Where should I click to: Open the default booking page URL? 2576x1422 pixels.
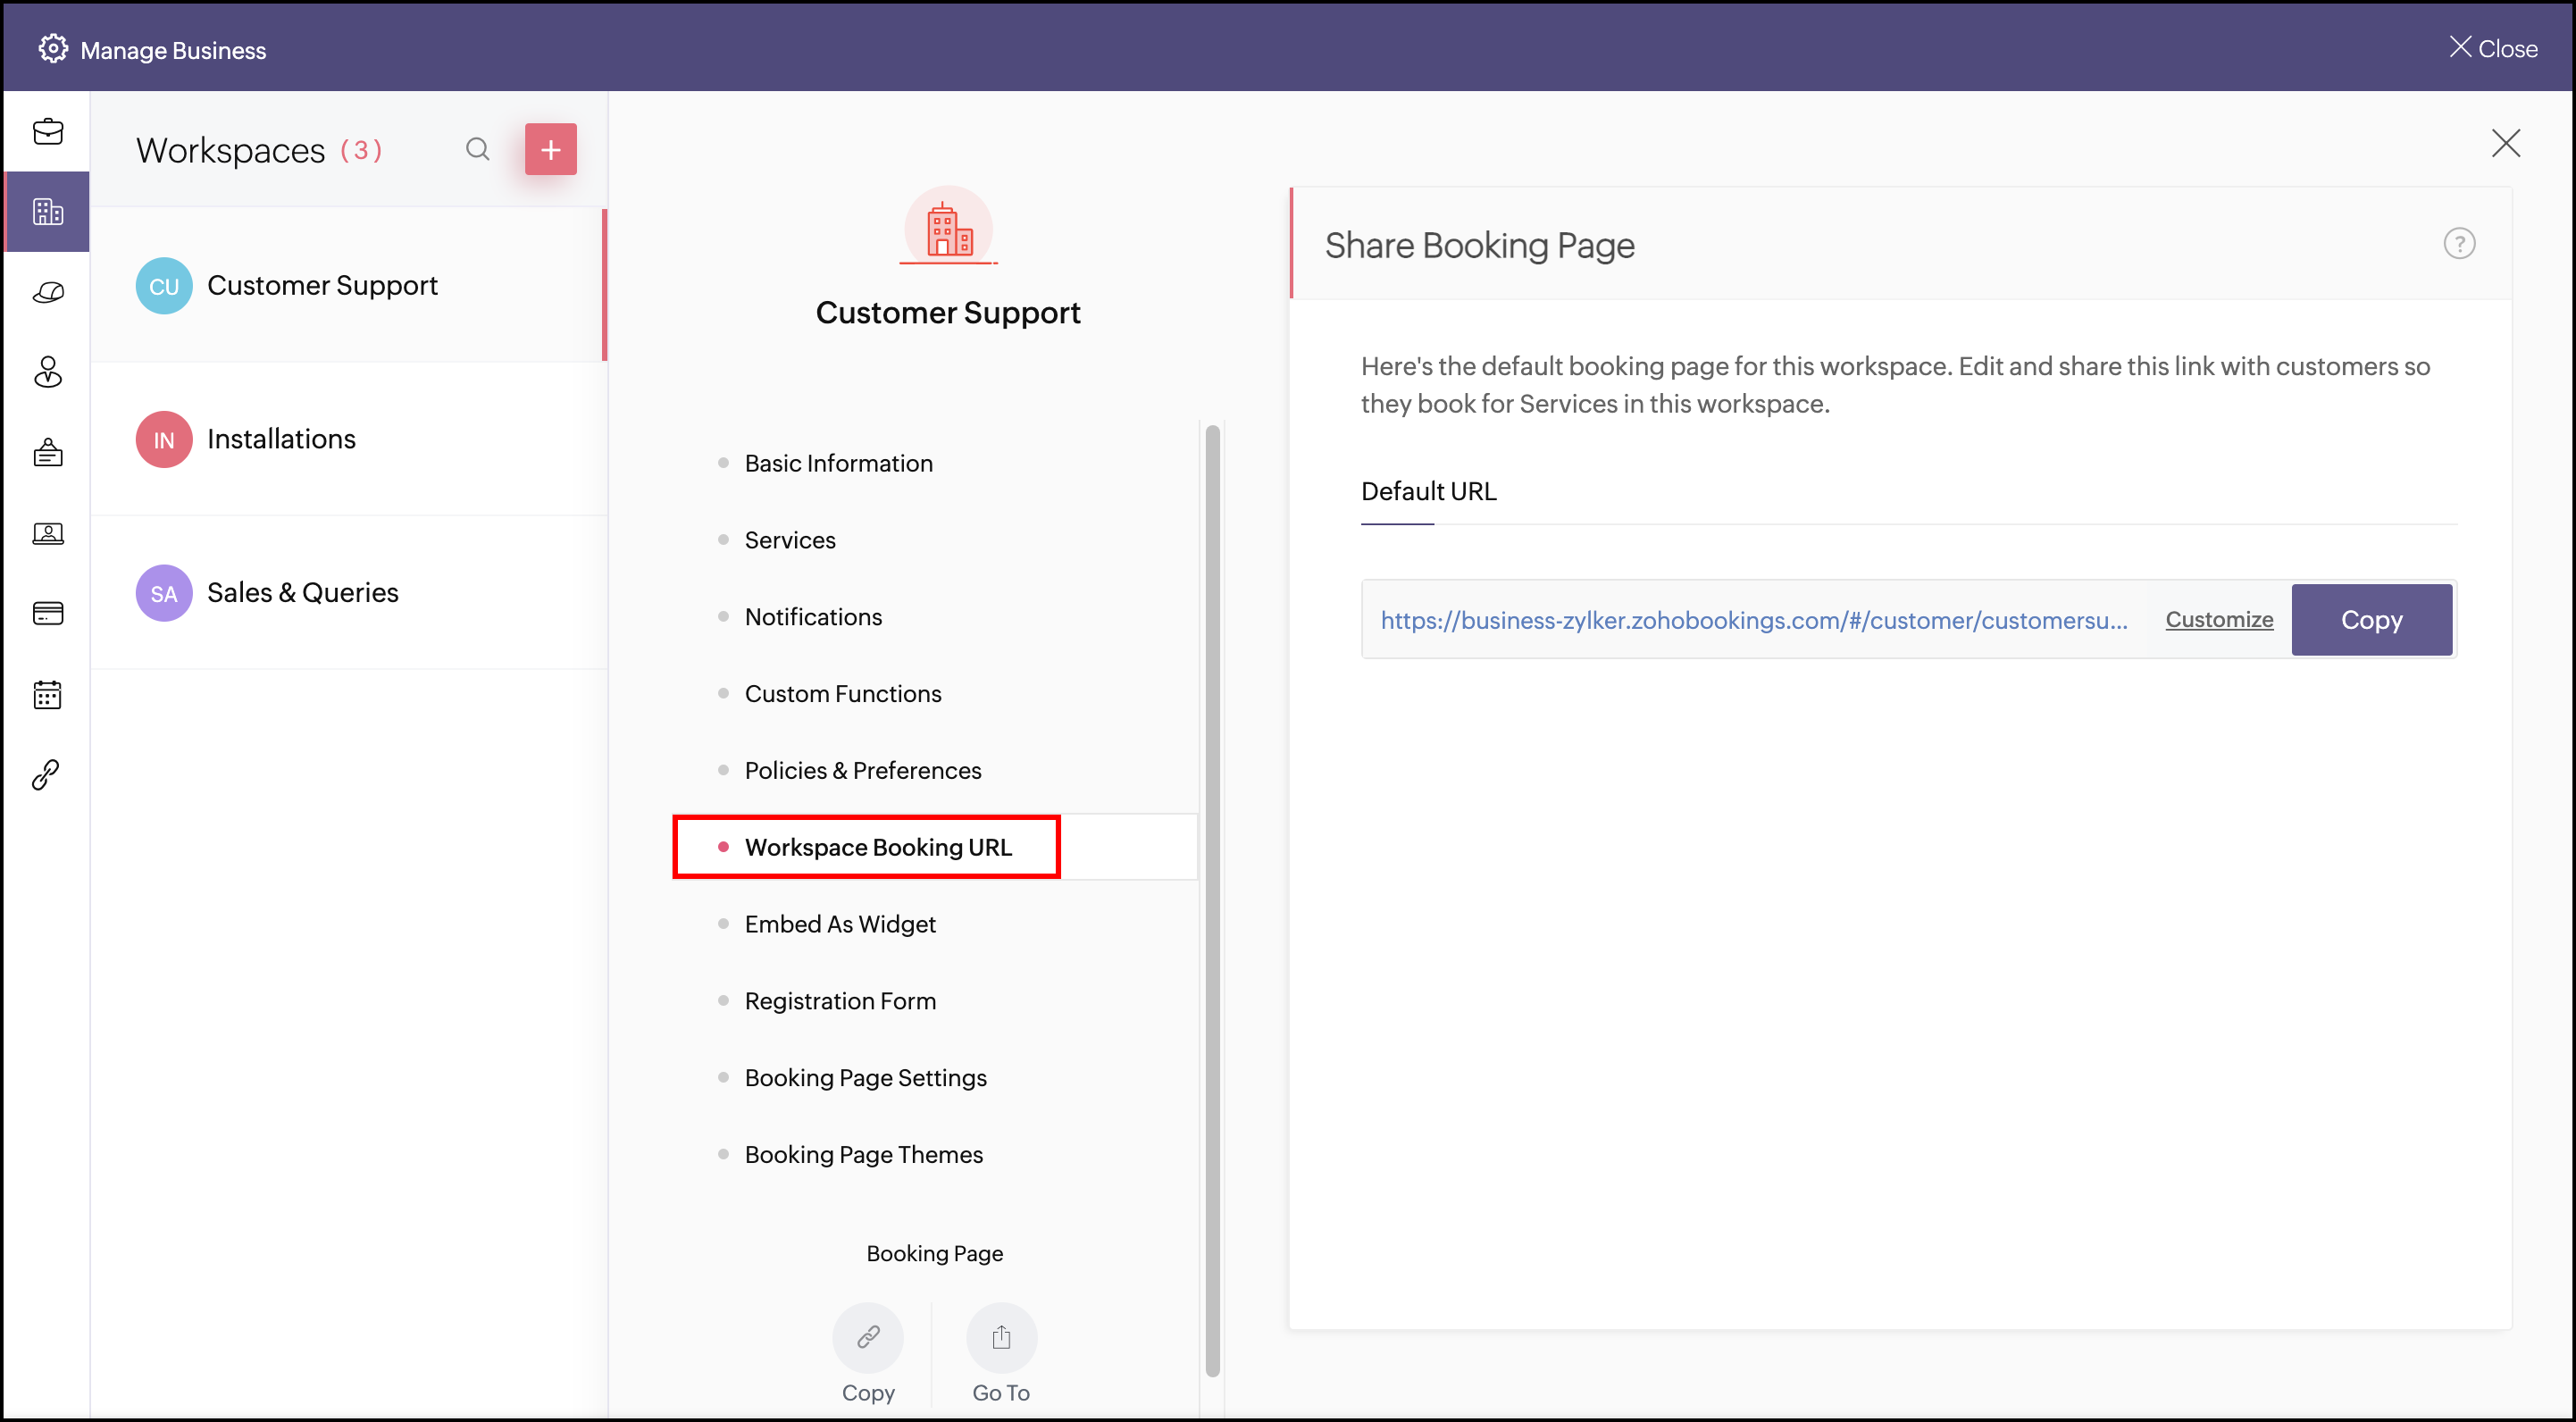1753,620
